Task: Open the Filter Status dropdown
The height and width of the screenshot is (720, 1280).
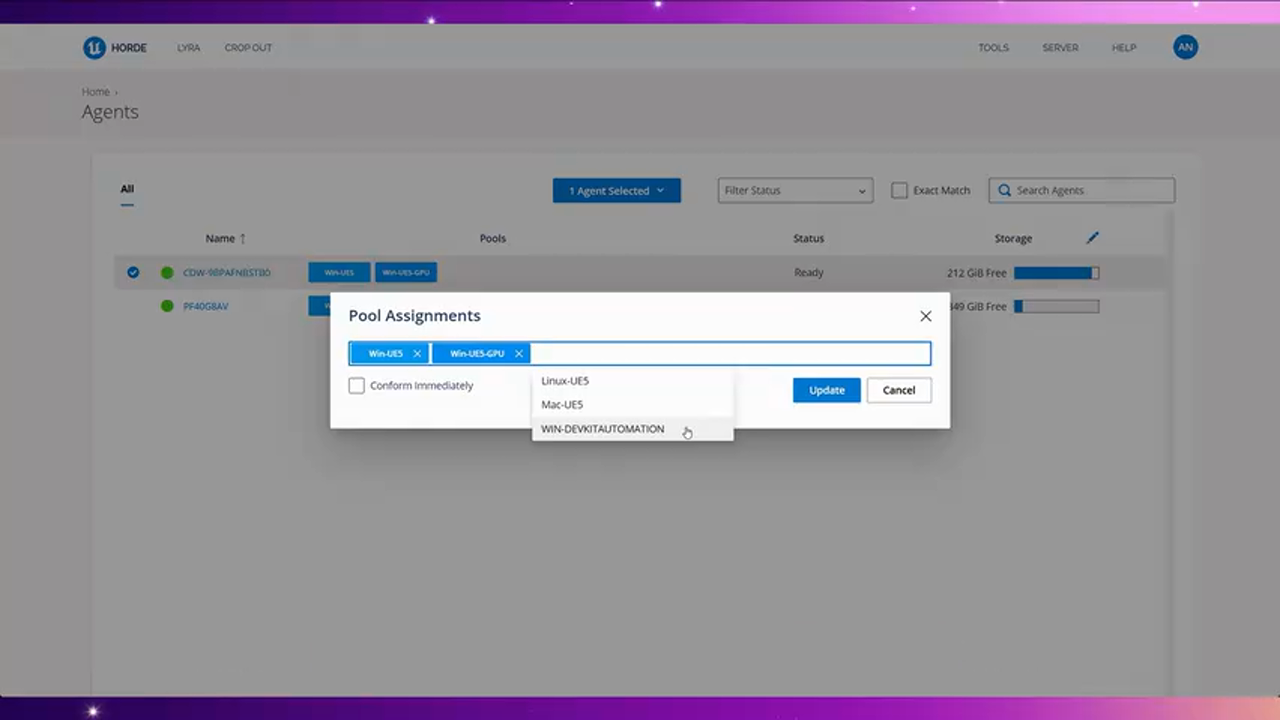Action: tap(795, 191)
